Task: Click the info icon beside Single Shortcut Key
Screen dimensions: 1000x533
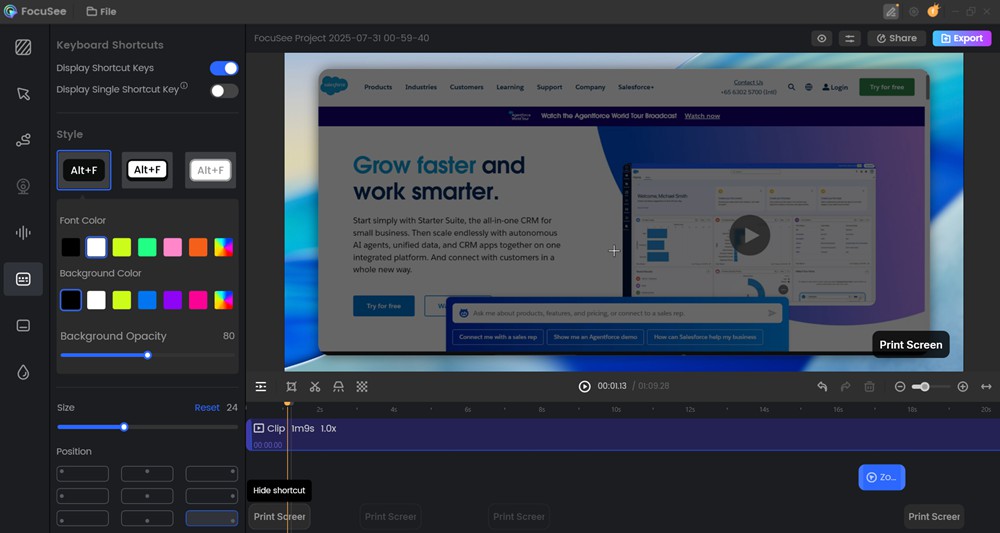Action: 184,85
